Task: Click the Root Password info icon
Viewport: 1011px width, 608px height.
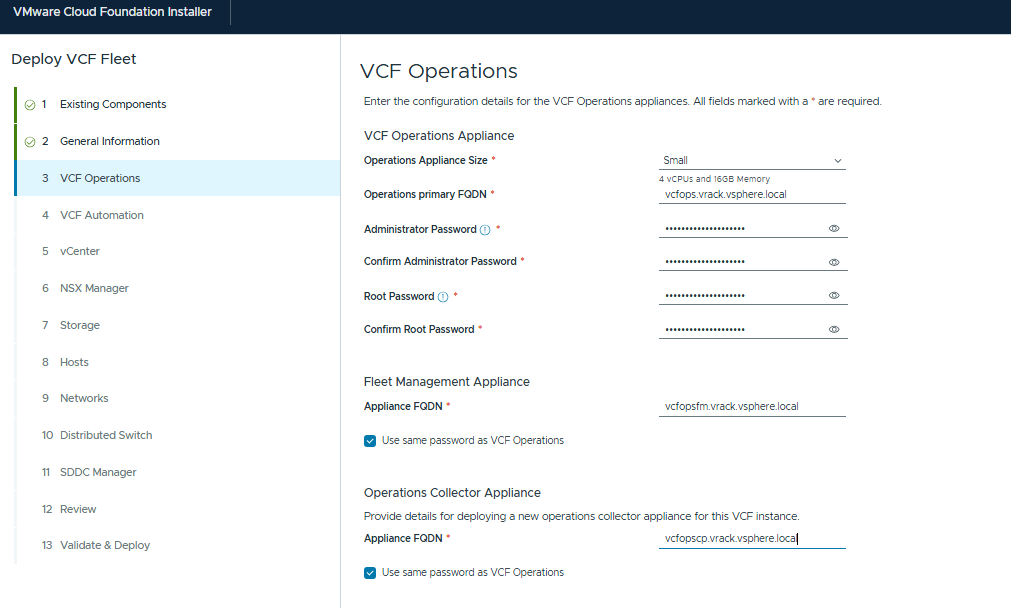Action: click(443, 297)
